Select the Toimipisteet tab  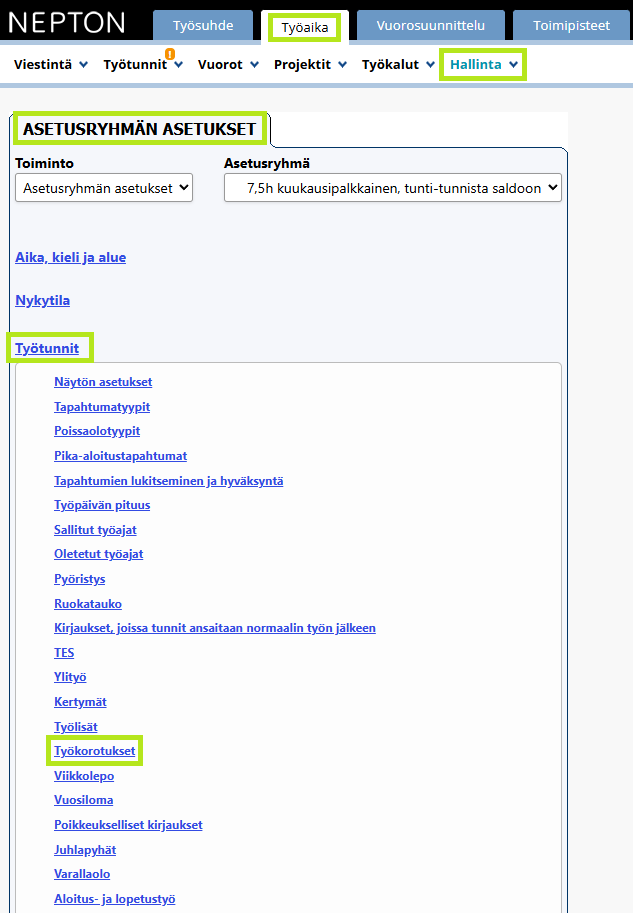(x=571, y=26)
